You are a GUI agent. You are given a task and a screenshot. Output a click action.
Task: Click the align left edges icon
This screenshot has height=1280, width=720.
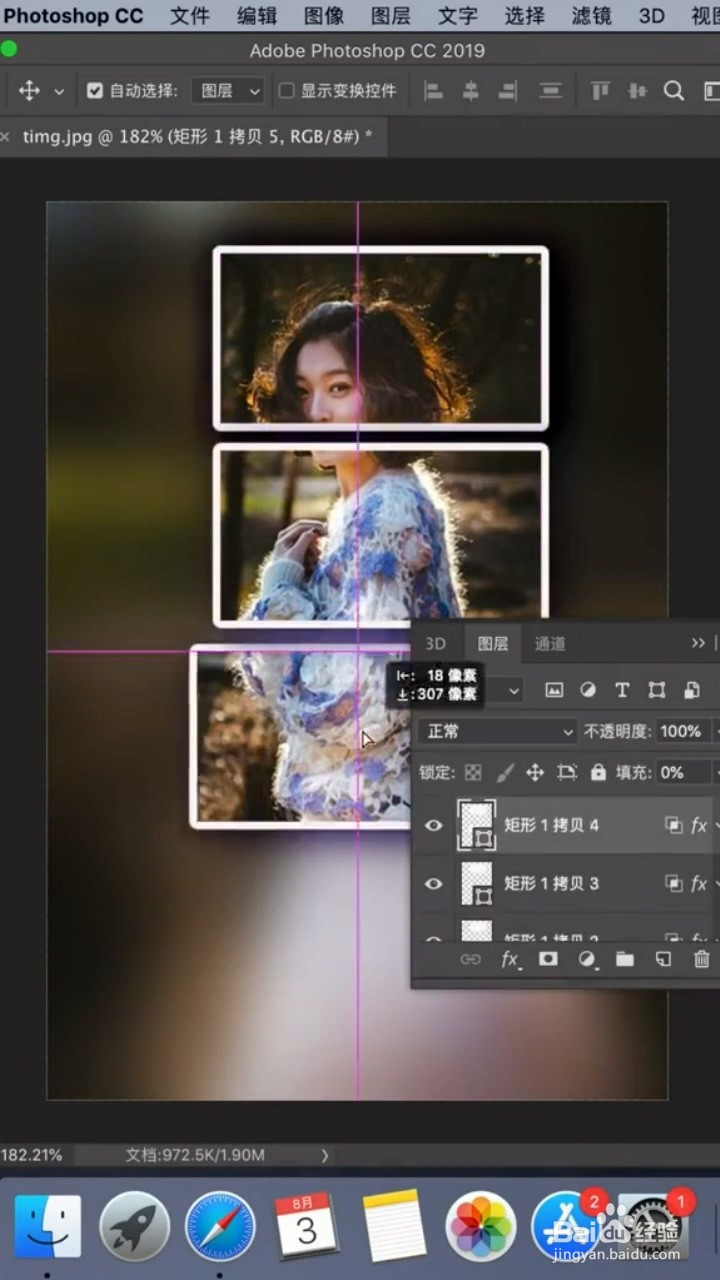(434, 91)
